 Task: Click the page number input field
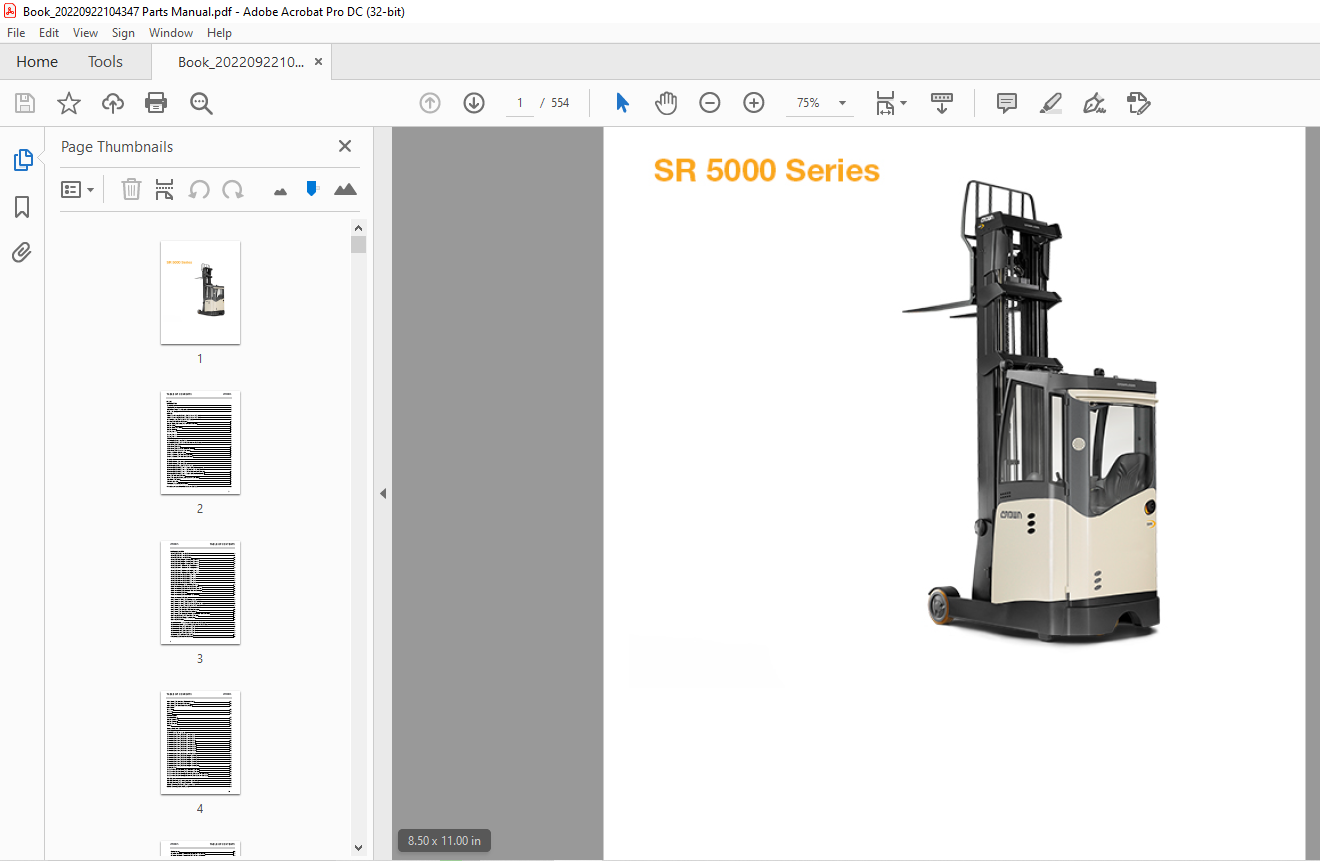point(520,103)
